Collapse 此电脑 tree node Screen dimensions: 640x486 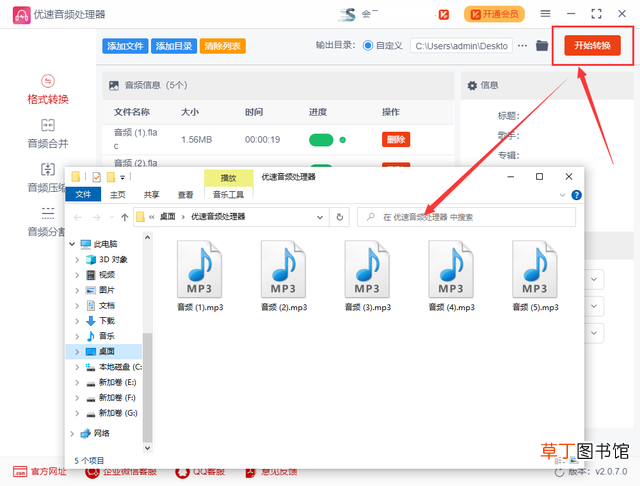coord(72,244)
